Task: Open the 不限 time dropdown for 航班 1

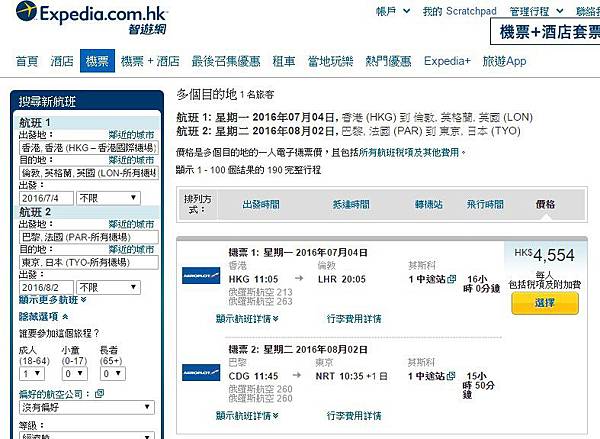Action: (108, 198)
